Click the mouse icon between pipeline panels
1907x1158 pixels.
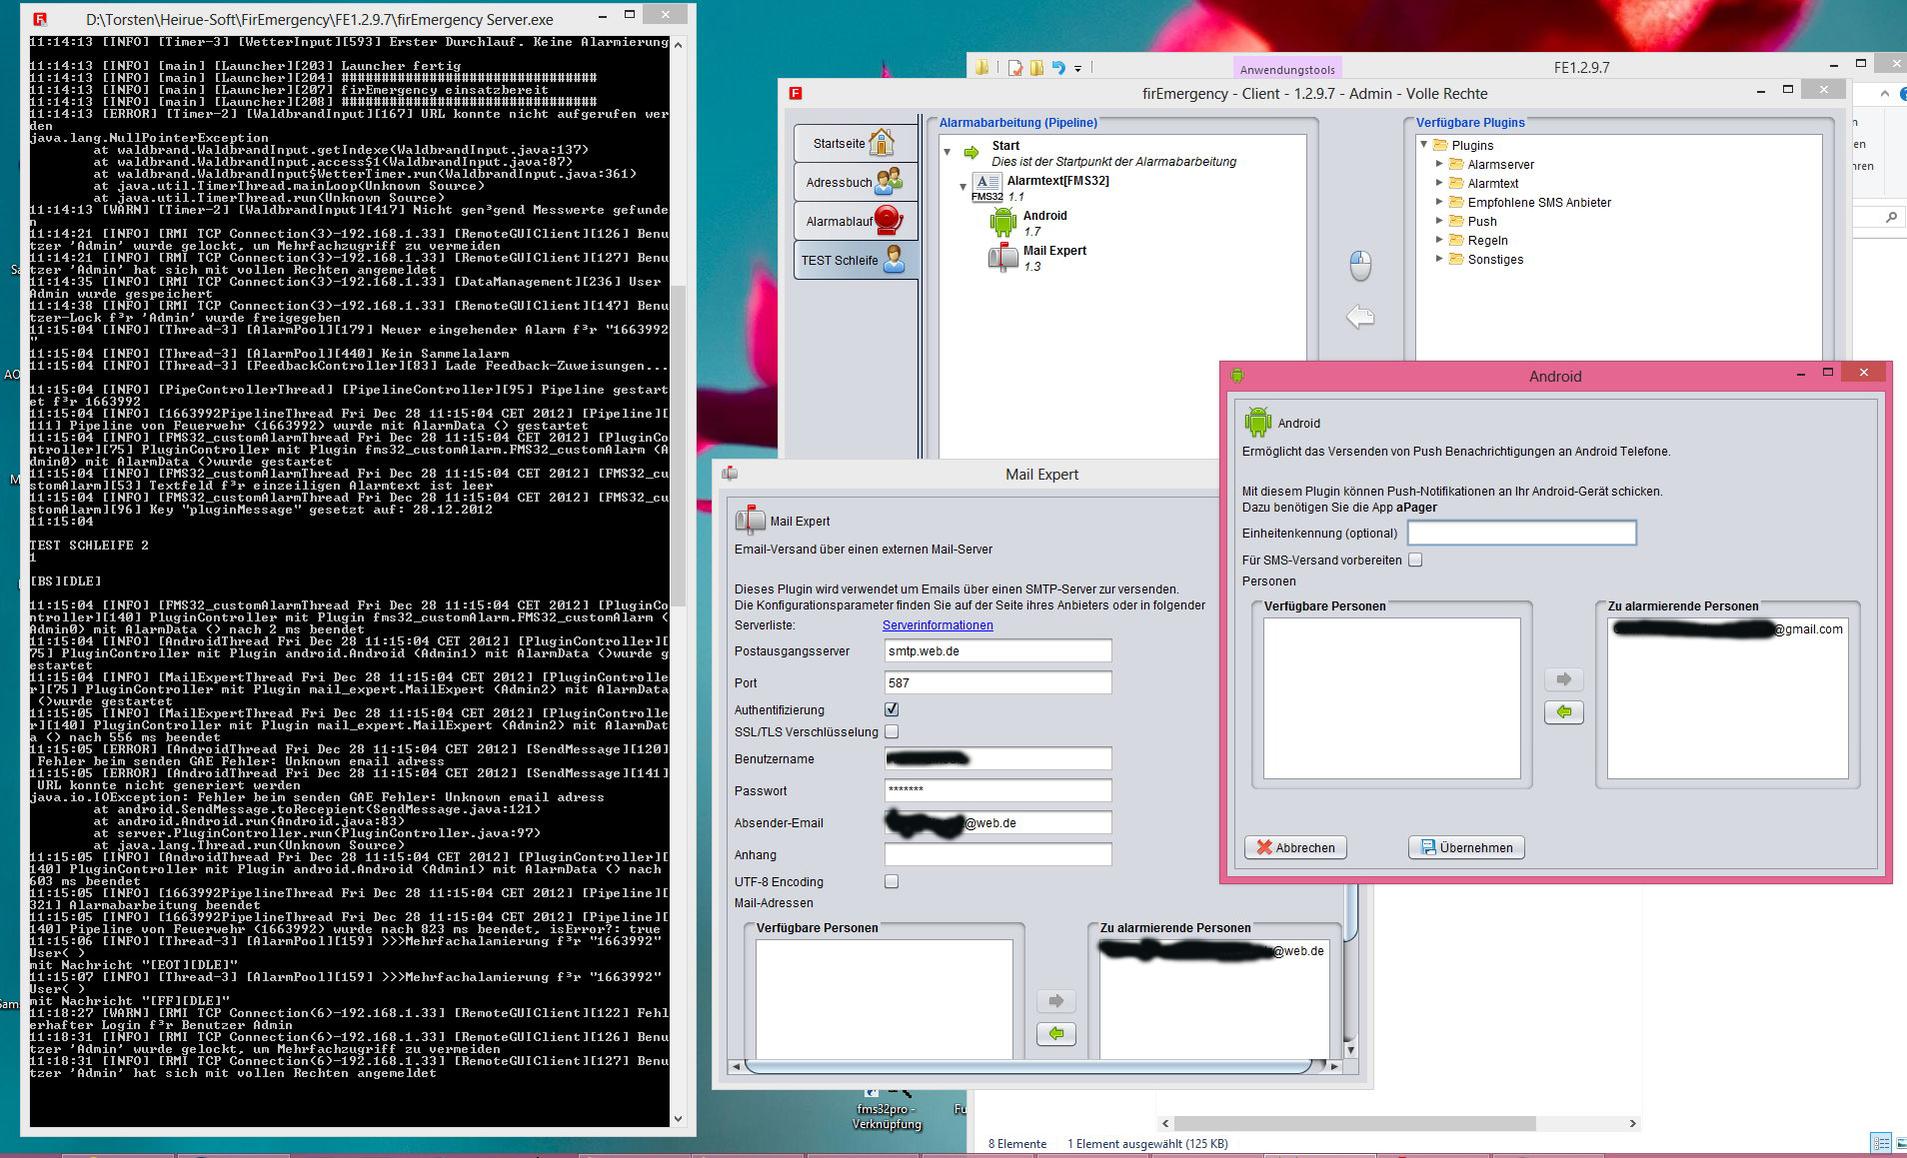tap(1359, 265)
